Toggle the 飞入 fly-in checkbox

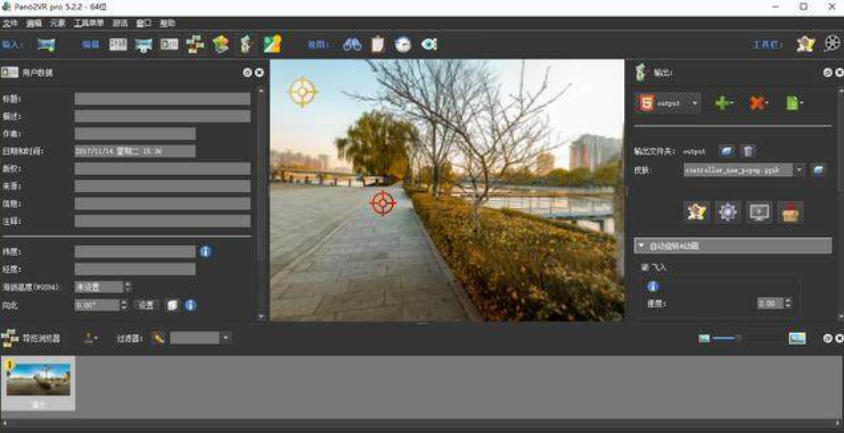pyautogui.click(x=645, y=268)
